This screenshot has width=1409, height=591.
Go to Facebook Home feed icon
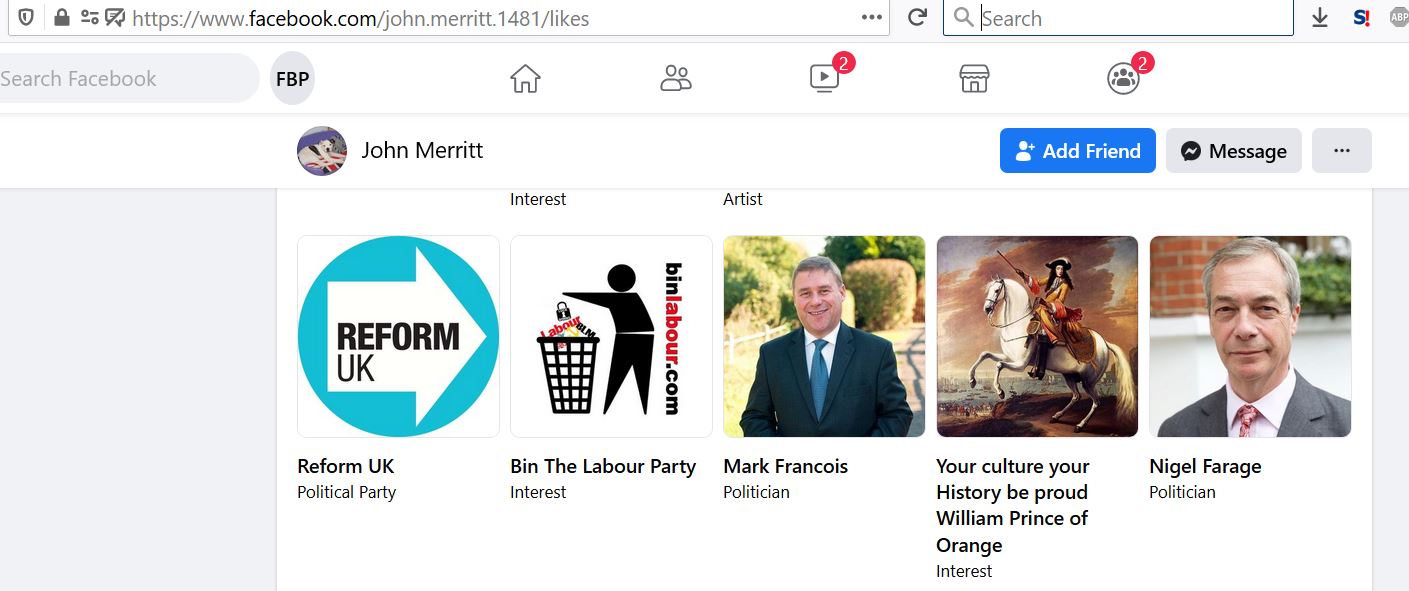click(525, 78)
